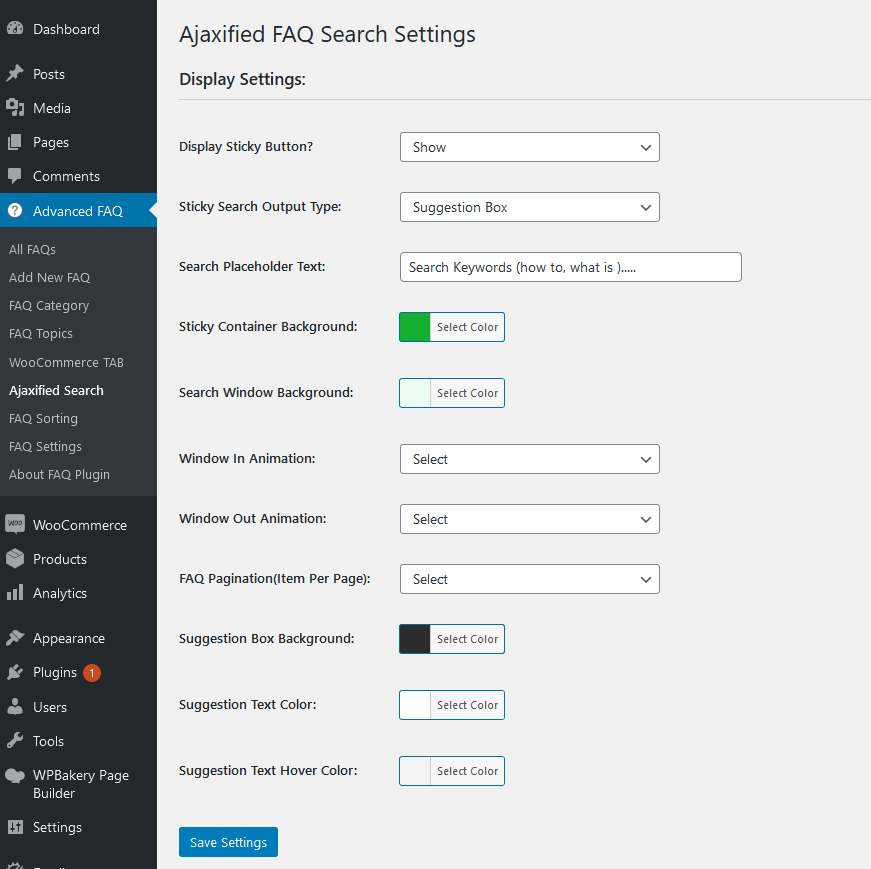Image resolution: width=871 pixels, height=869 pixels.
Task: Click the Dashboard gauge icon
Action: pos(15,28)
